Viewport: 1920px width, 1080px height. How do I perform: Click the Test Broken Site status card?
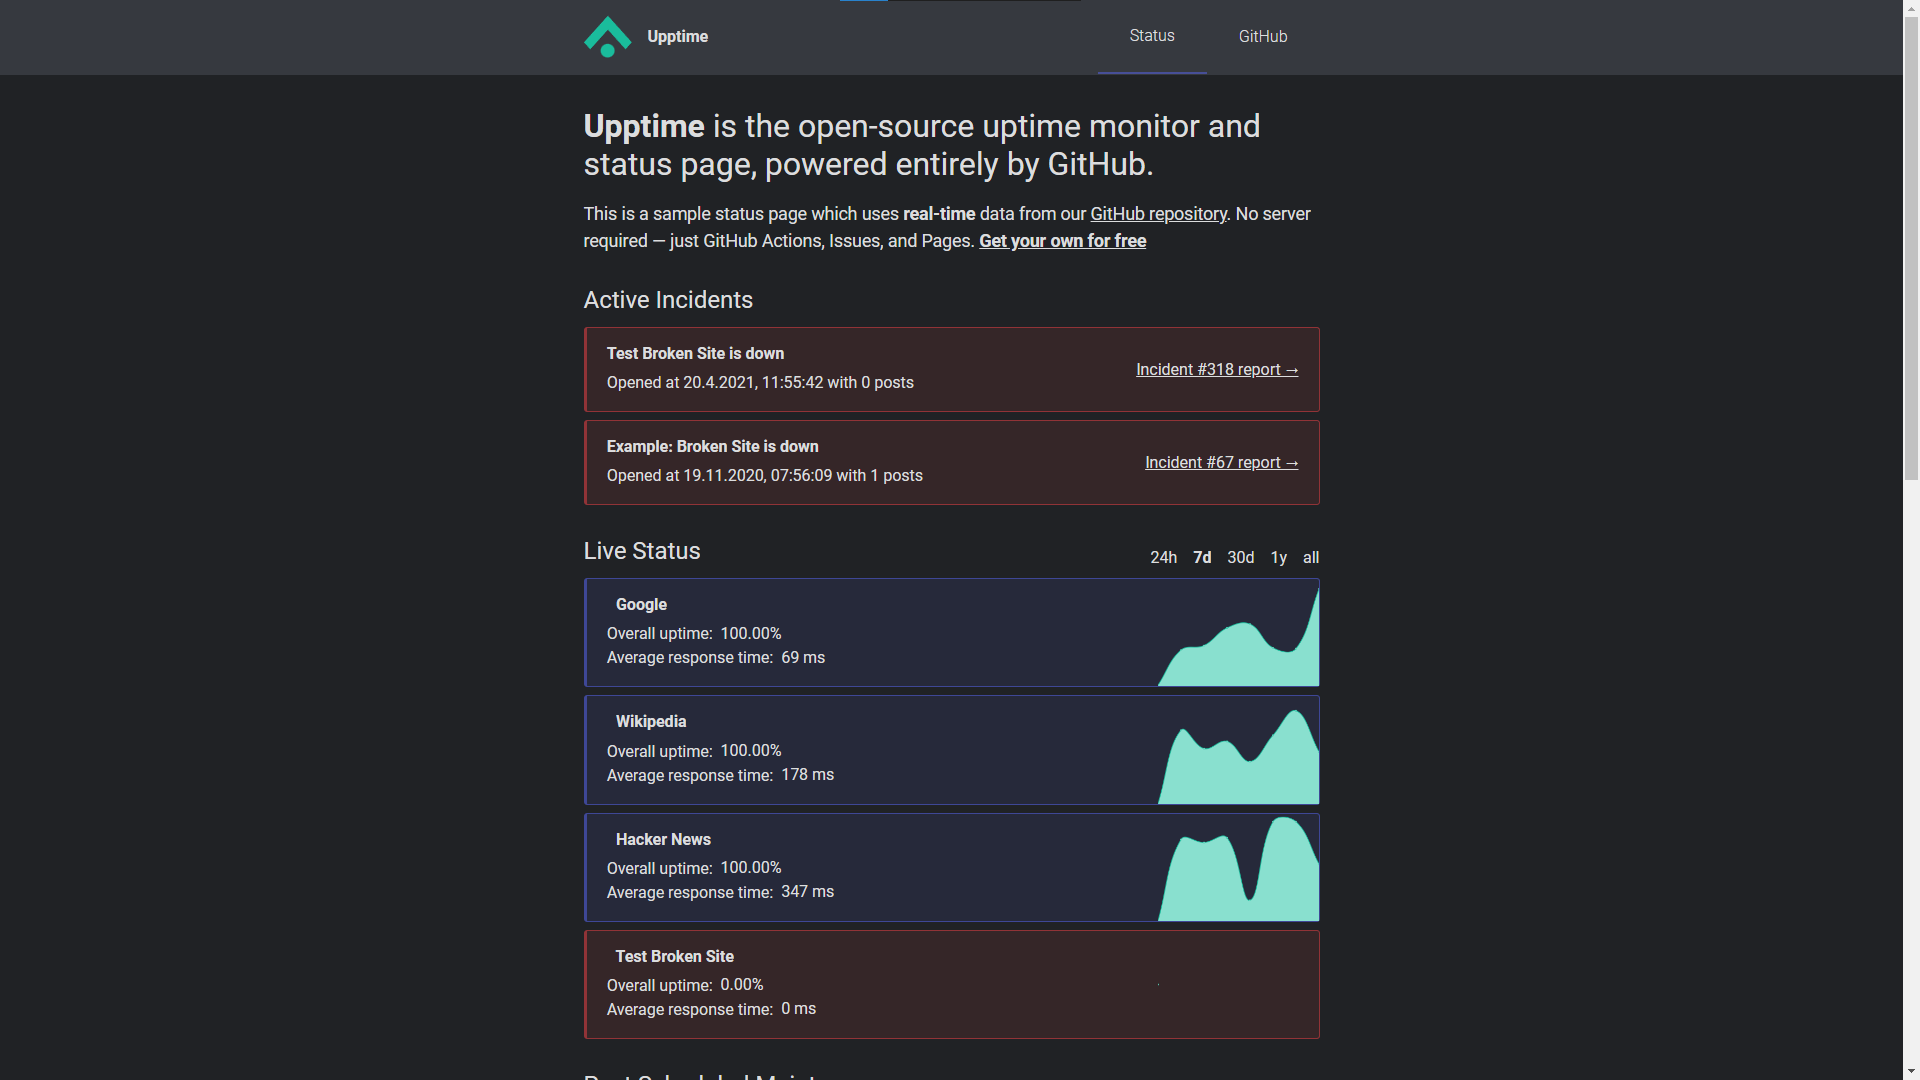click(x=952, y=983)
